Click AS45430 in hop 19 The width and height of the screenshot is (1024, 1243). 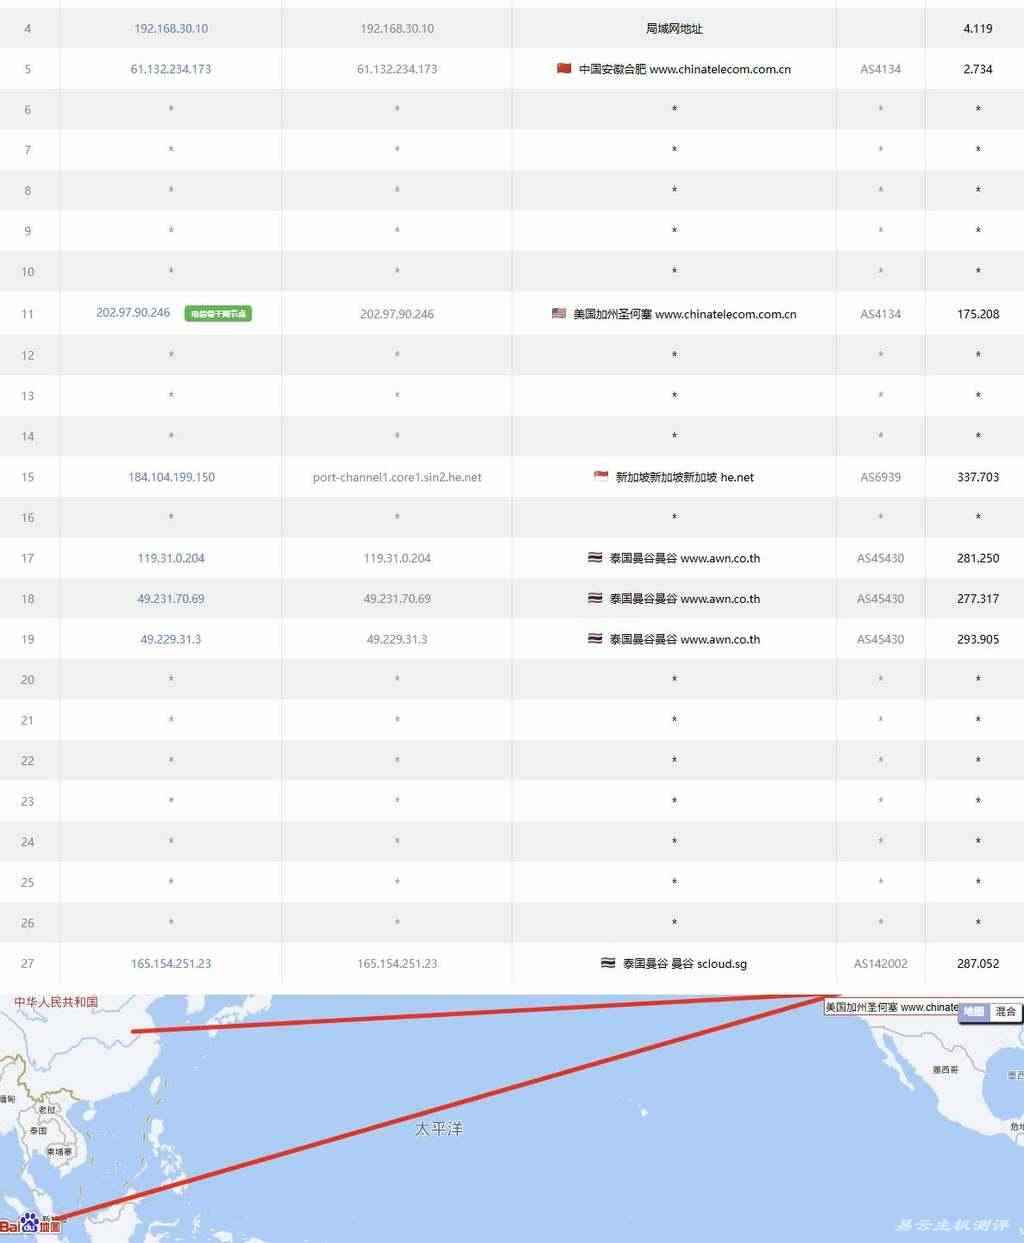point(881,639)
